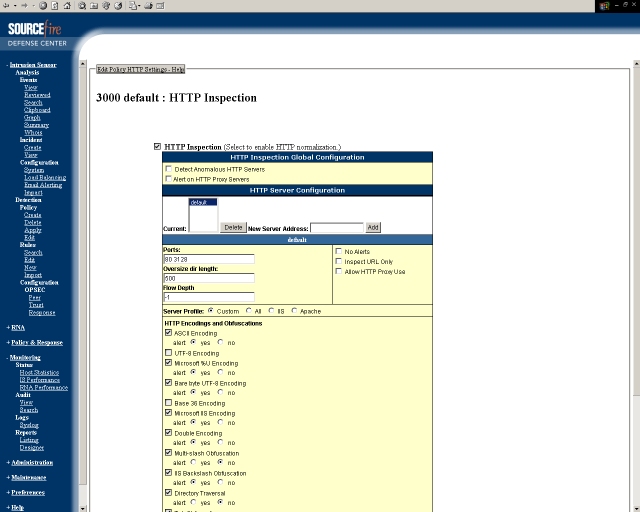This screenshot has width=640, height=512.
Task: Open the Clipboard link in sidebar
Action: pyautogui.click(x=37, y=110)
